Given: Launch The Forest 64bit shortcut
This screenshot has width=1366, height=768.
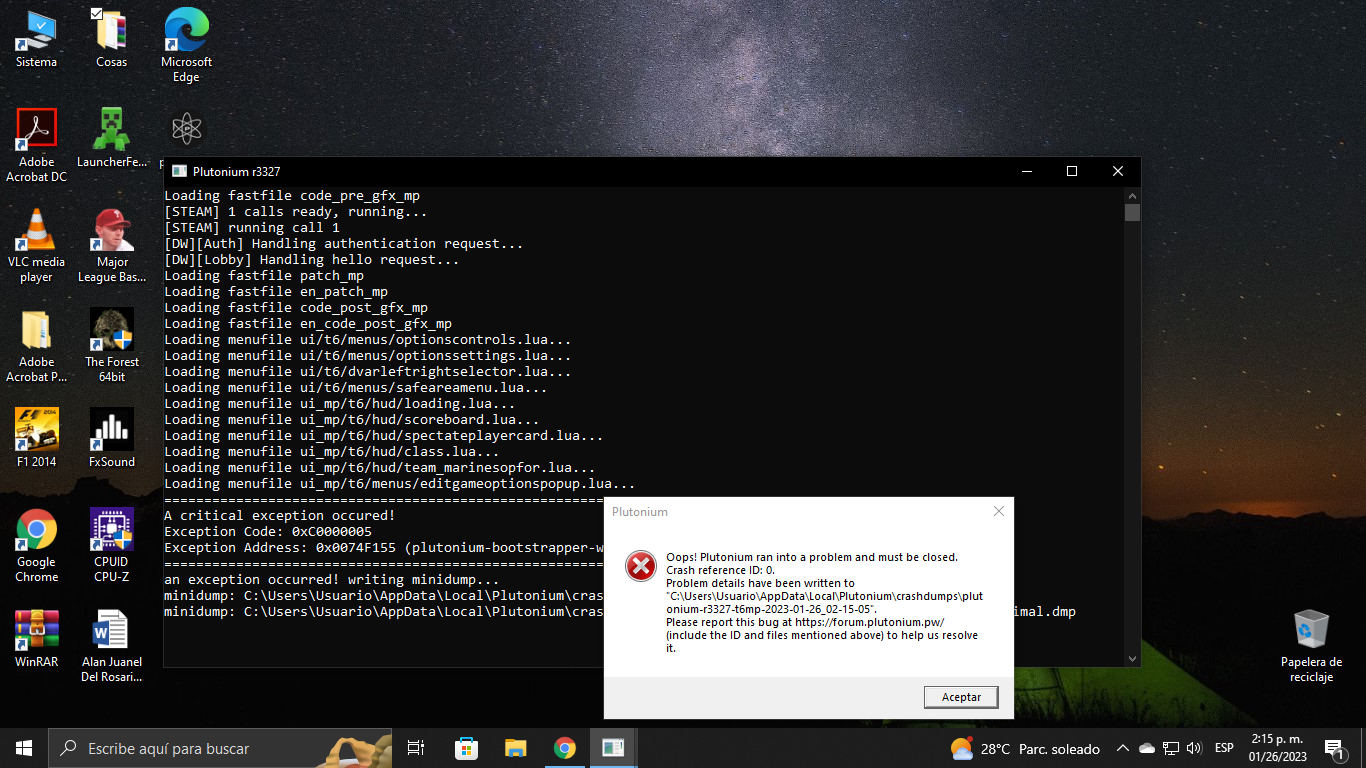Looking at the screenshot, I should pos(112,346).
